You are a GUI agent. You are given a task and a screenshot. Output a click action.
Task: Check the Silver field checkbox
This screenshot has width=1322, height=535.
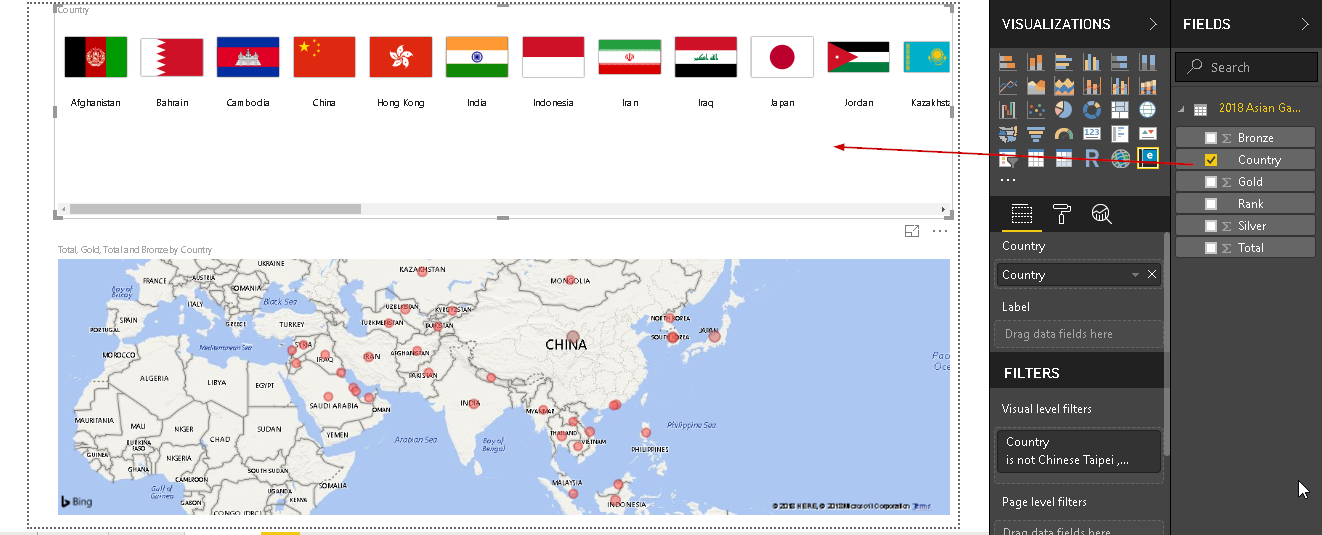[1211, 226]
